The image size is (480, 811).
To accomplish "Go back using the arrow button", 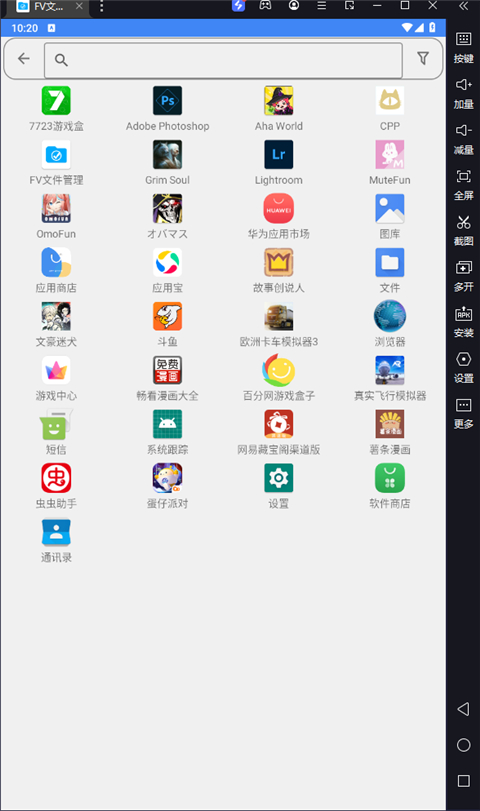I will [24, 59].
